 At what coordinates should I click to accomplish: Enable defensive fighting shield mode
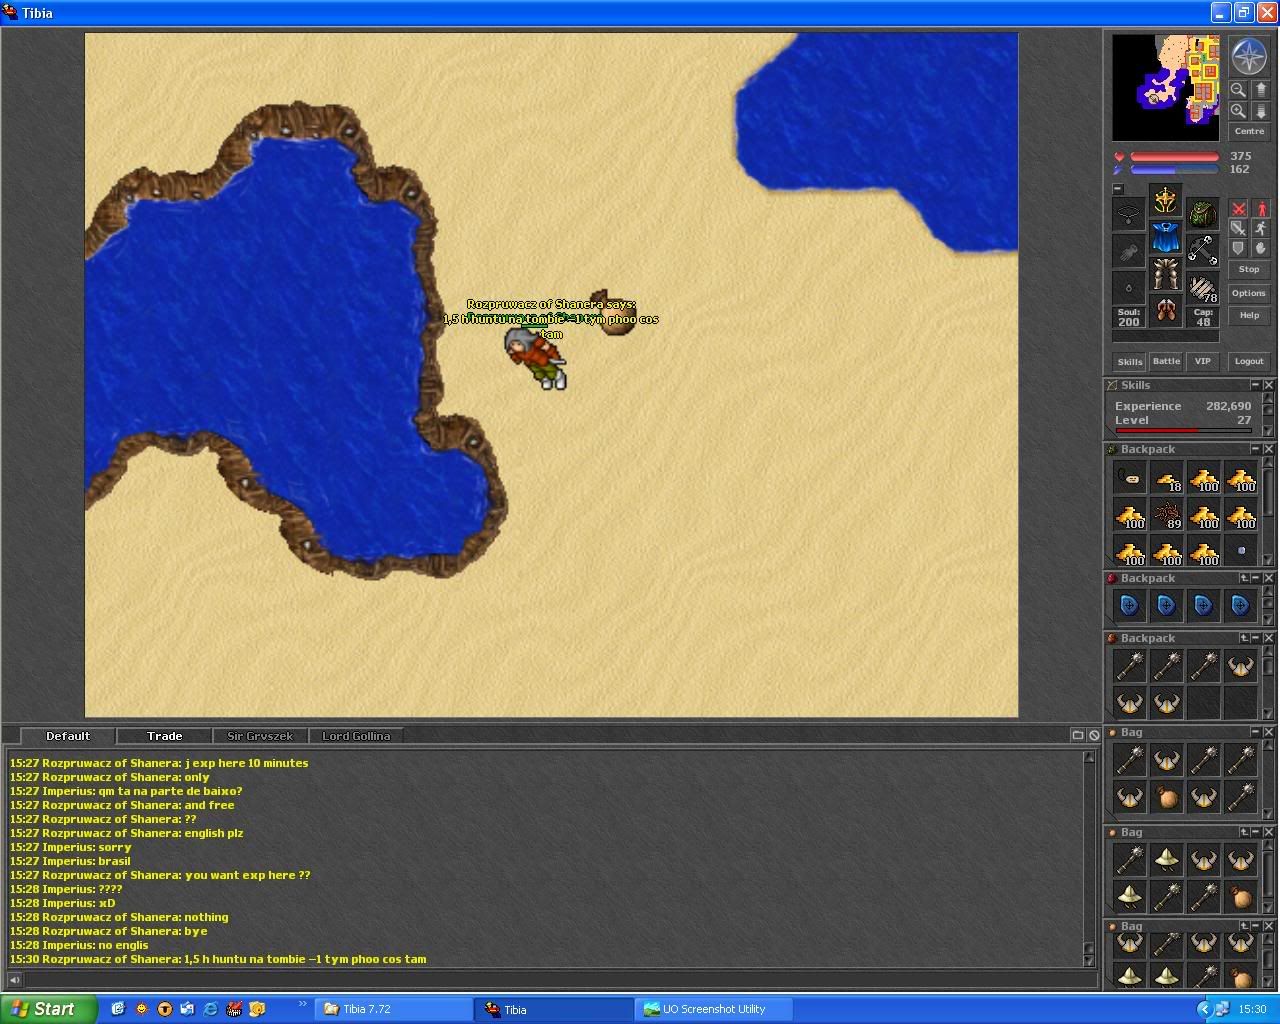coord(1239,248)
